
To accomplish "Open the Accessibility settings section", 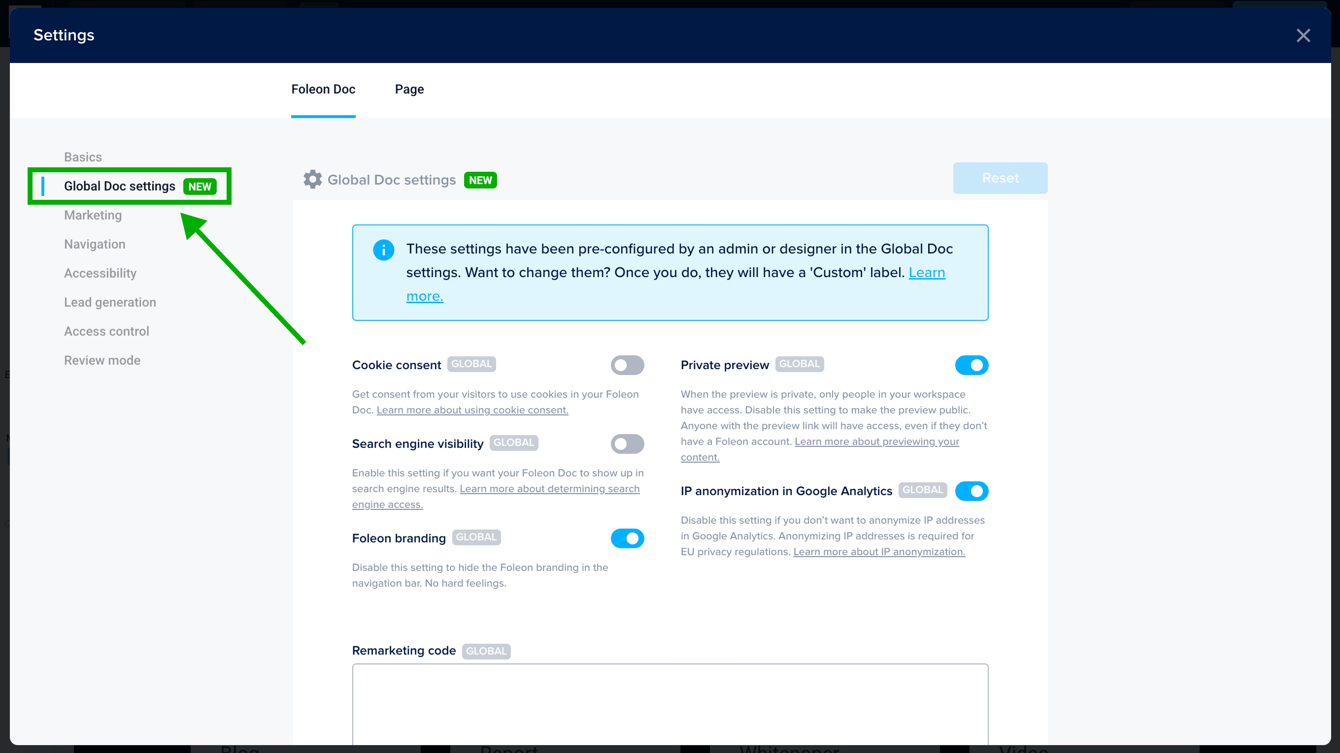I will click(x=100, y=273).
